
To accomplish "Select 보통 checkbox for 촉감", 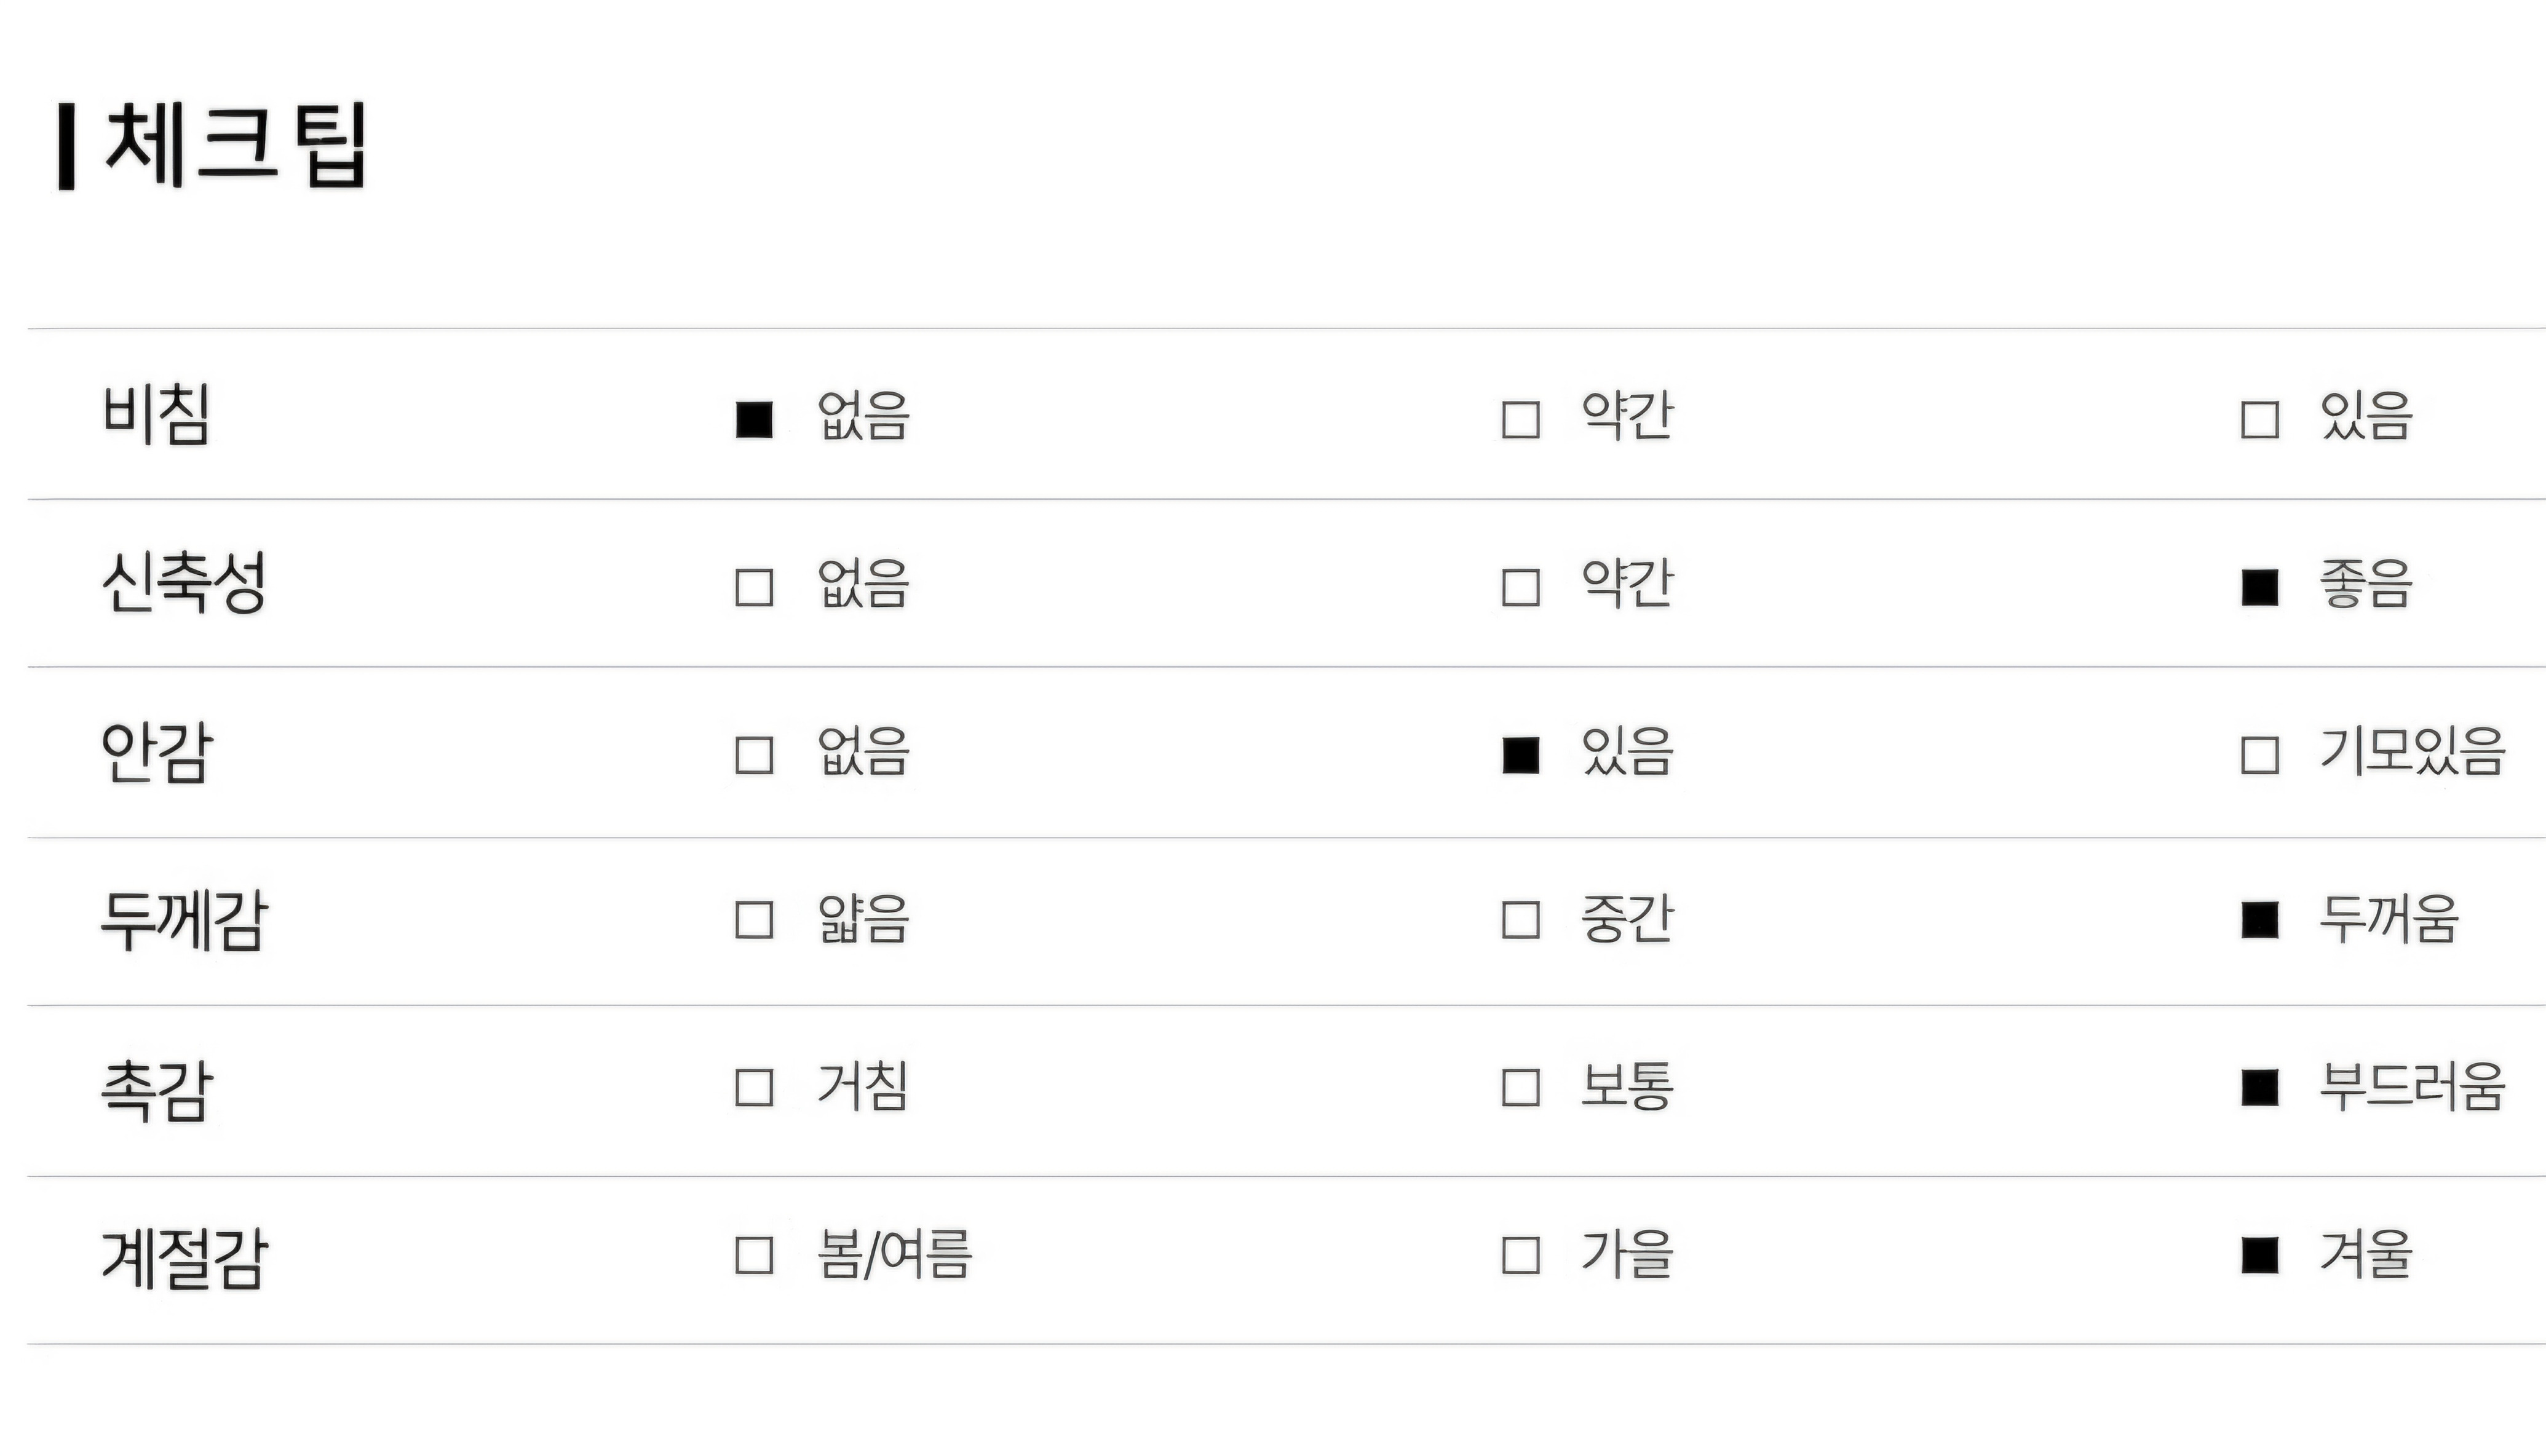I will [x=1520, y=1088].
